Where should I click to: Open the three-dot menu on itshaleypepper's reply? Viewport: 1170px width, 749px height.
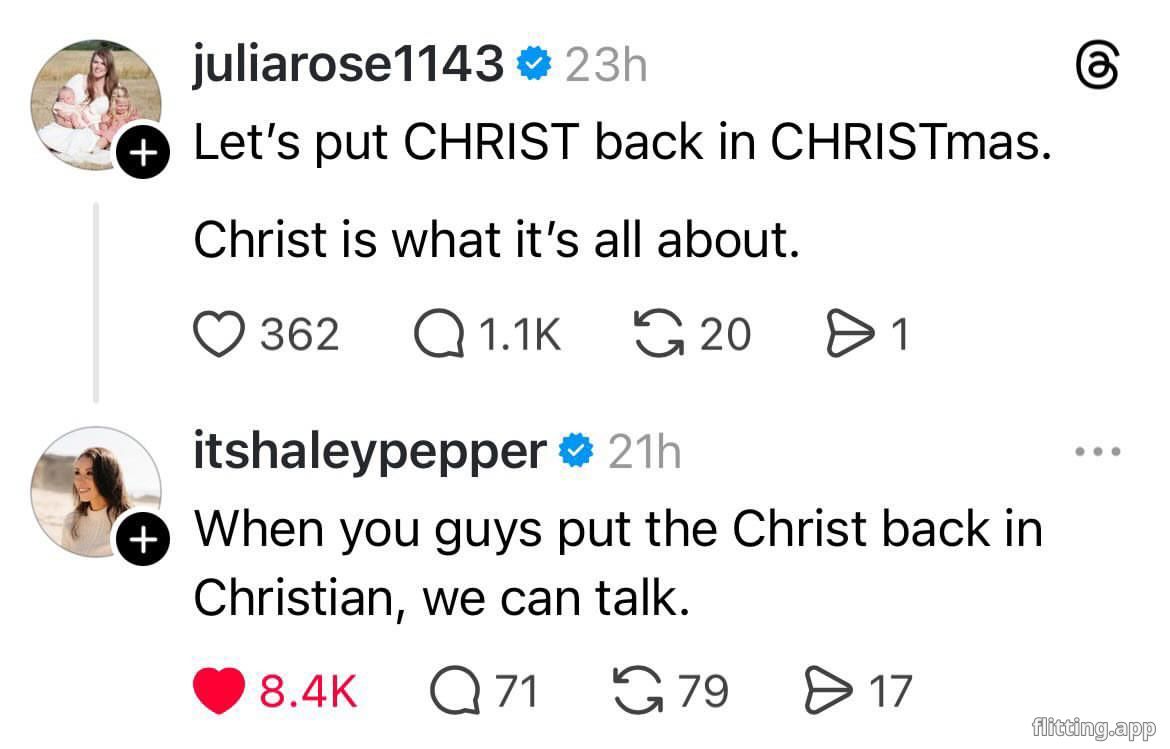click(x=1099, y=453)
